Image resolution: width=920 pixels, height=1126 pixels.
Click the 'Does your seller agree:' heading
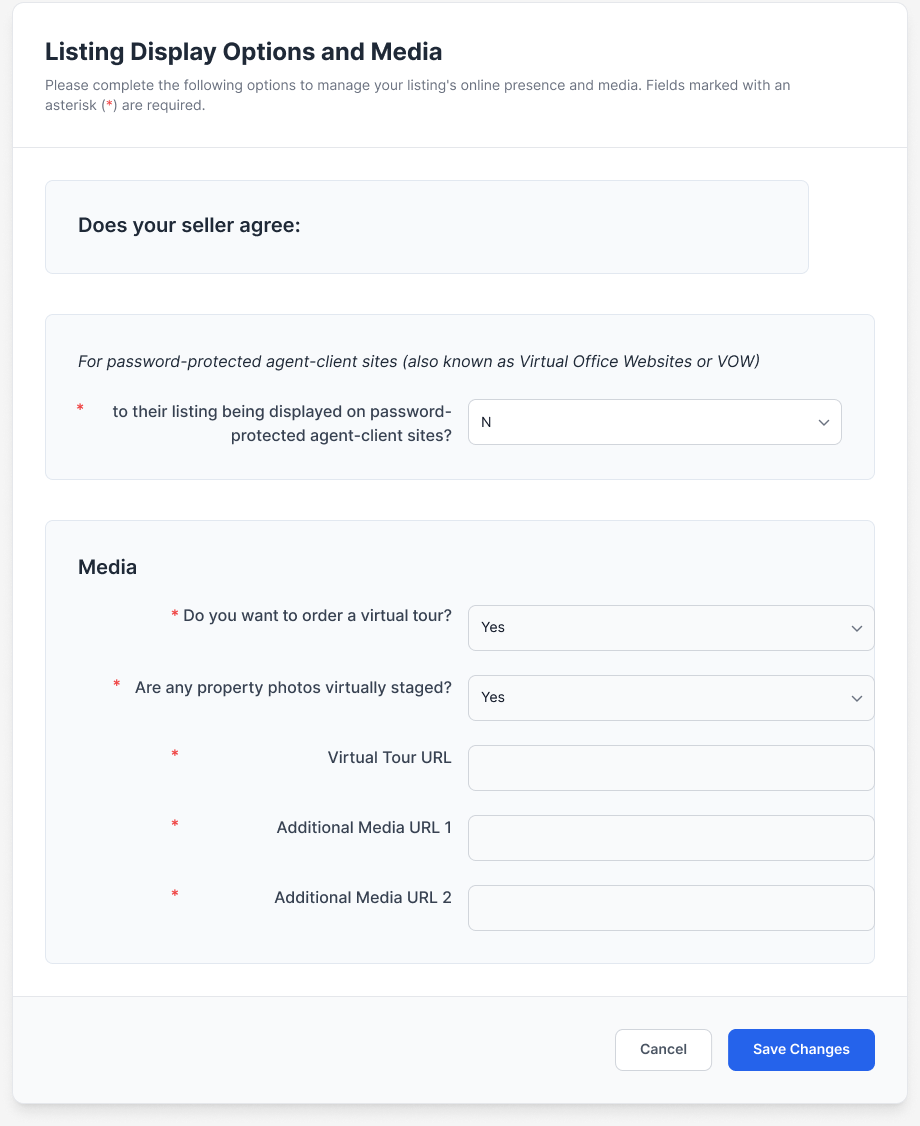tap(189, 226)
